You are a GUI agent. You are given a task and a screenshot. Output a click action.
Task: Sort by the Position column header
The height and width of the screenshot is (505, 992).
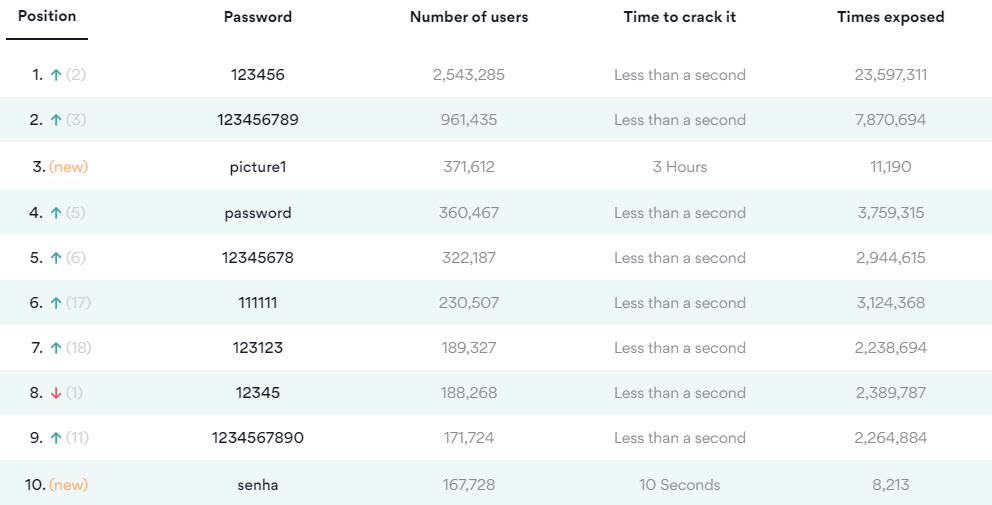[x=47, y=16]
